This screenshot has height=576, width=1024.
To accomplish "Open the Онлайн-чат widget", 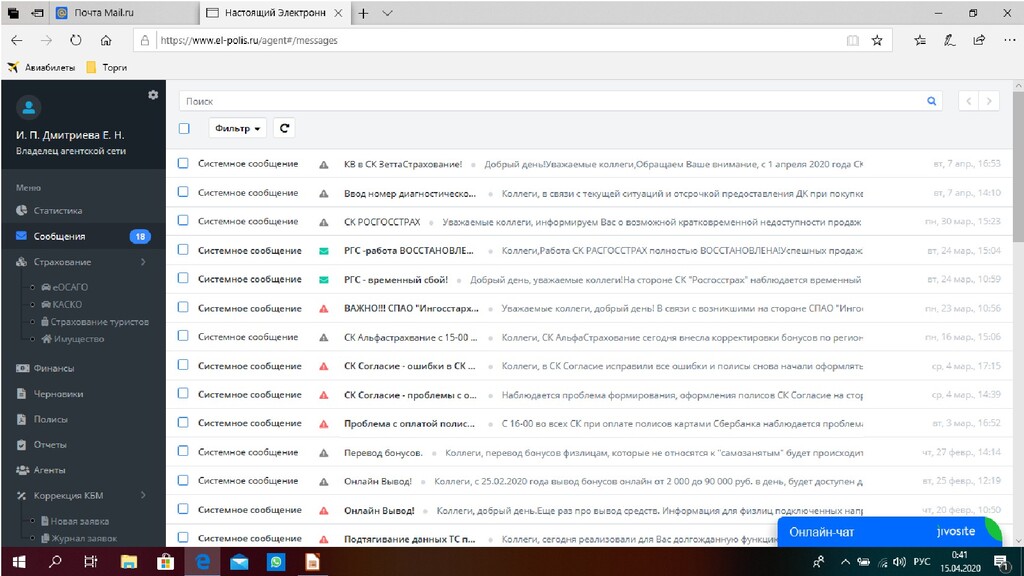I will pyautogui.click(x=889, y=532).
